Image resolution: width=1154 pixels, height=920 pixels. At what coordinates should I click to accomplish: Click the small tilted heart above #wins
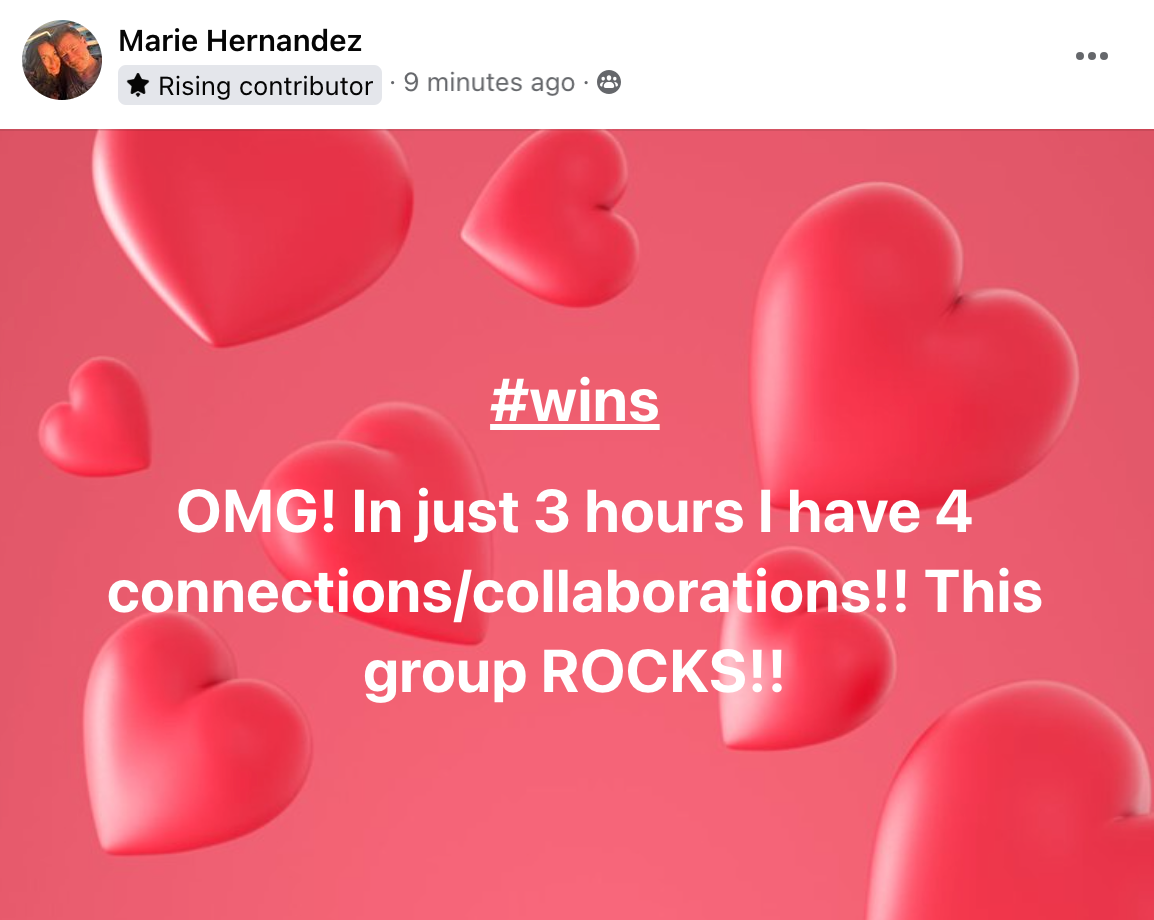pyautogui.click(x=552, y=219)
